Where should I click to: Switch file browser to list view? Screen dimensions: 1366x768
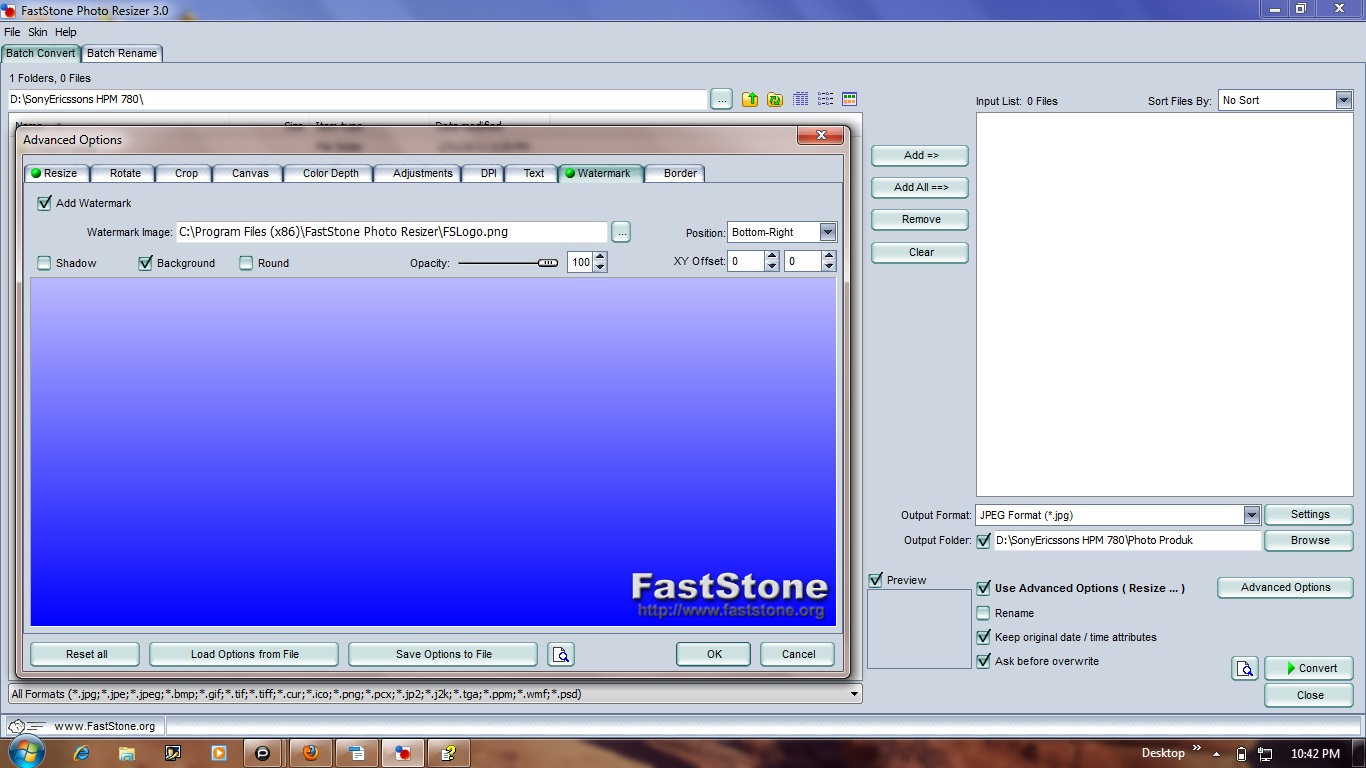click(825, 99)
